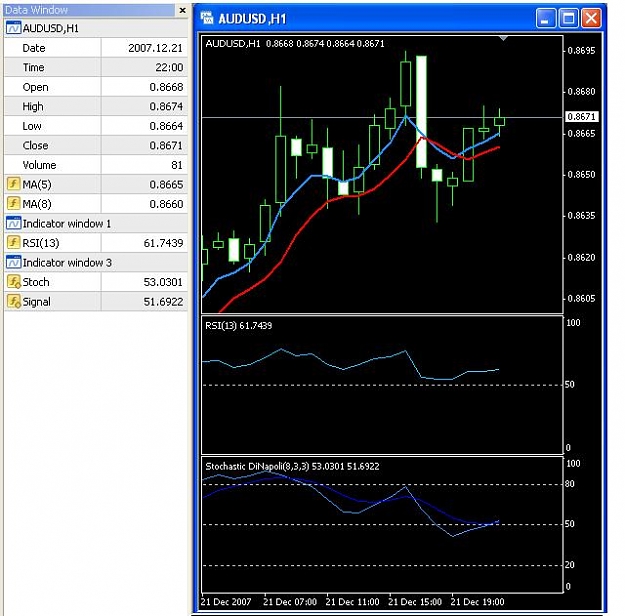The height and width of the screenshot is (616, 625).
Task: Select the Low value 0.8664
Action: click(x=166, y=126)
